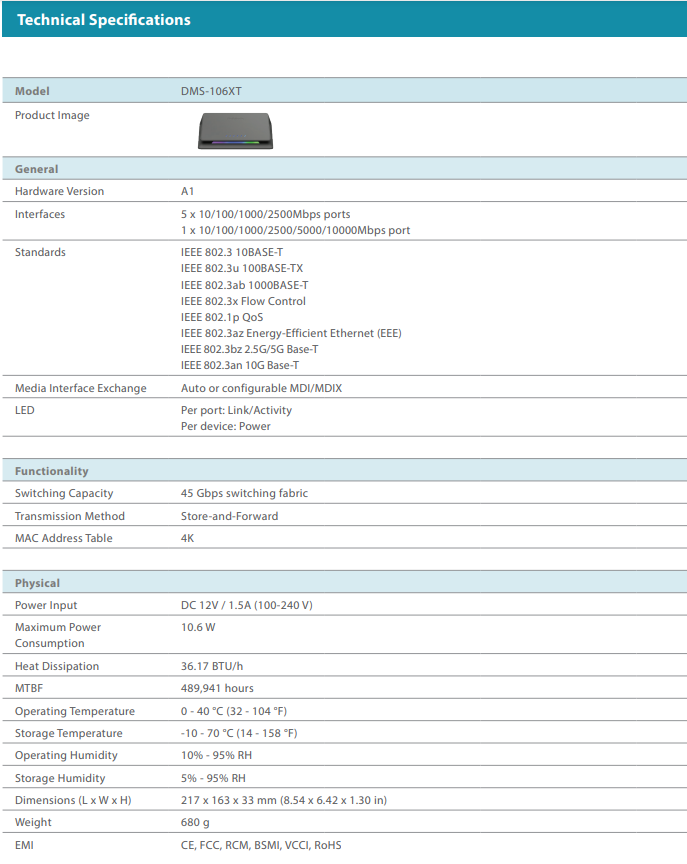Click the MTBF 489,941 hours value

(x=217, y=688)
